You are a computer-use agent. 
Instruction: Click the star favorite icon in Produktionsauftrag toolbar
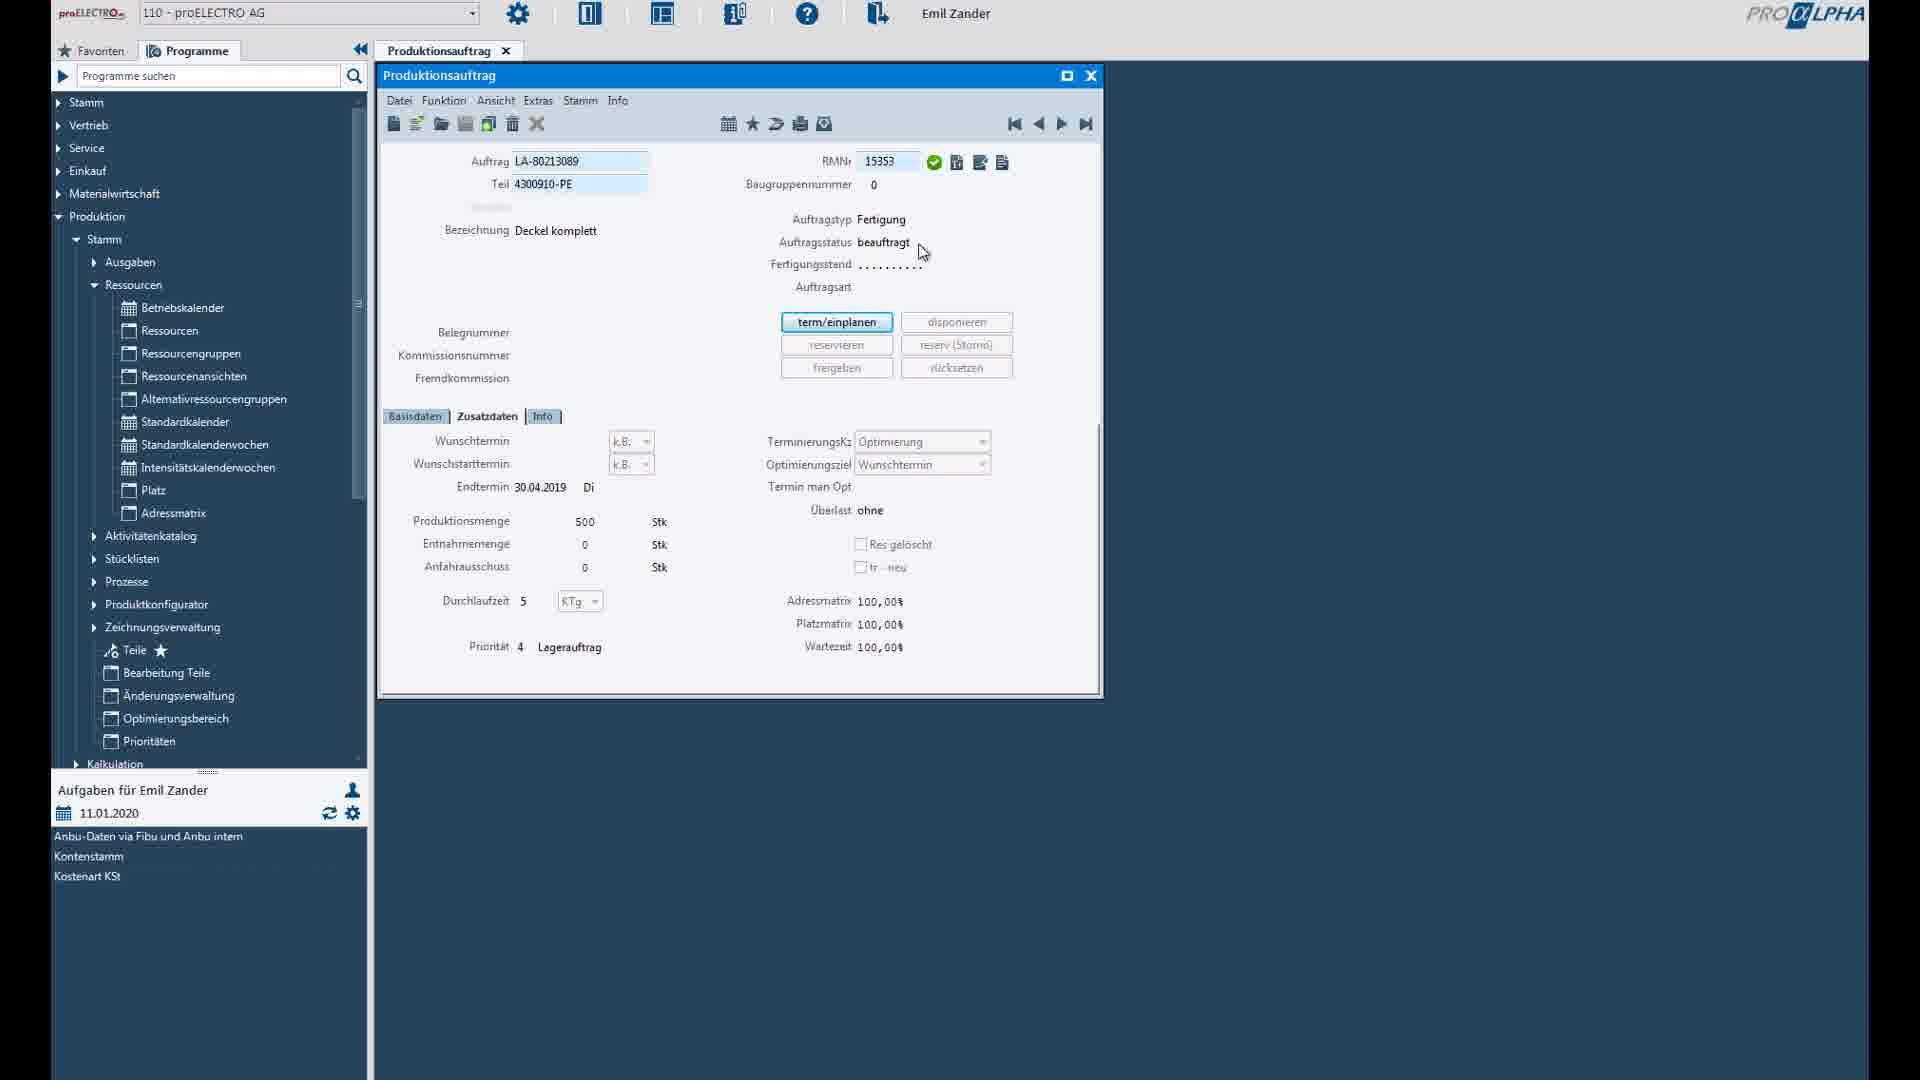tap(753, 124)
